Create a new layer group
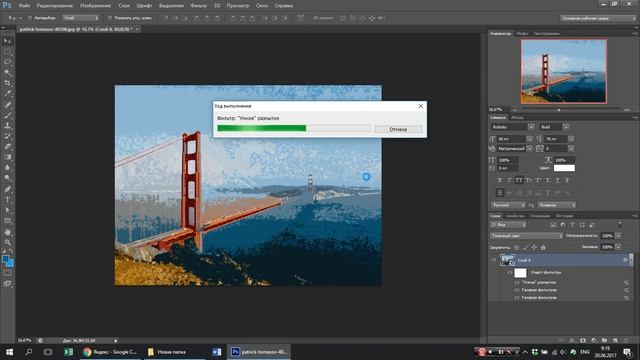Viewport: 640px width, 360px height. coord(604,340)
